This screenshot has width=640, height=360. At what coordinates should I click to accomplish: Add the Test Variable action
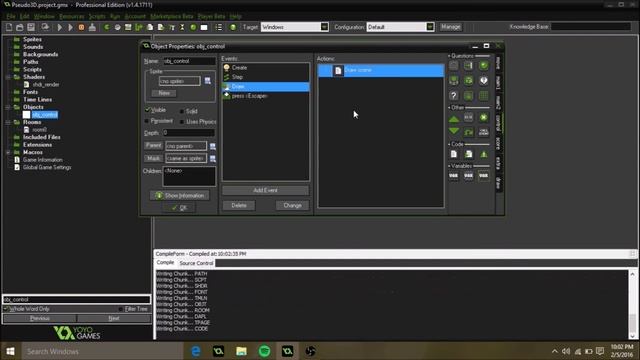[x=469, y=176]
